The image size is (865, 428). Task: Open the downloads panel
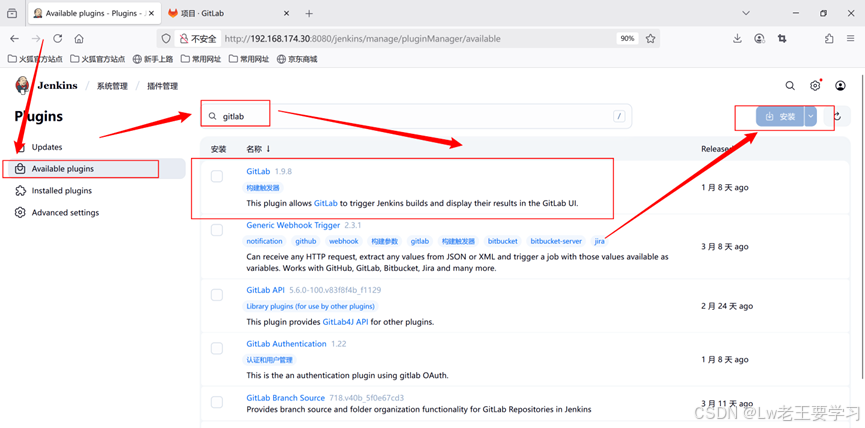(738, 39)
